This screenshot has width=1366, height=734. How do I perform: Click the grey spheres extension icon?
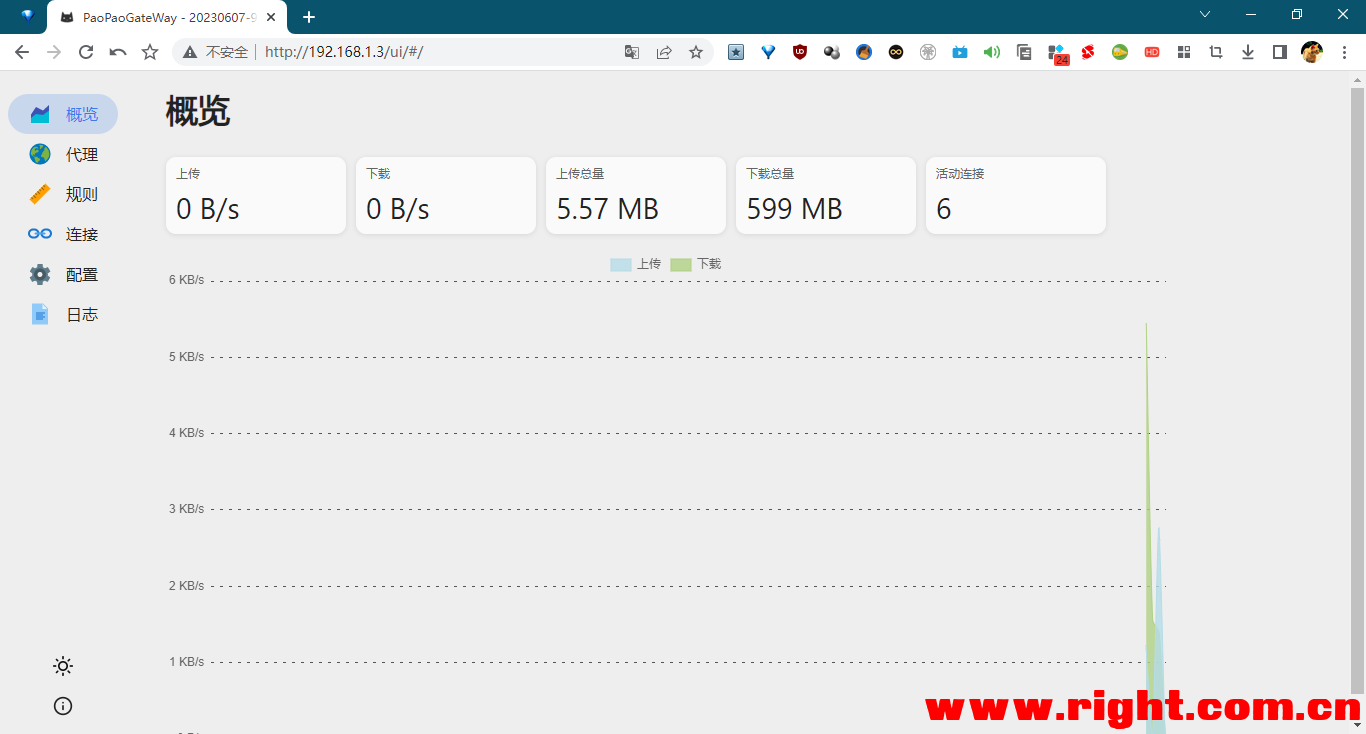coord(832,52)
